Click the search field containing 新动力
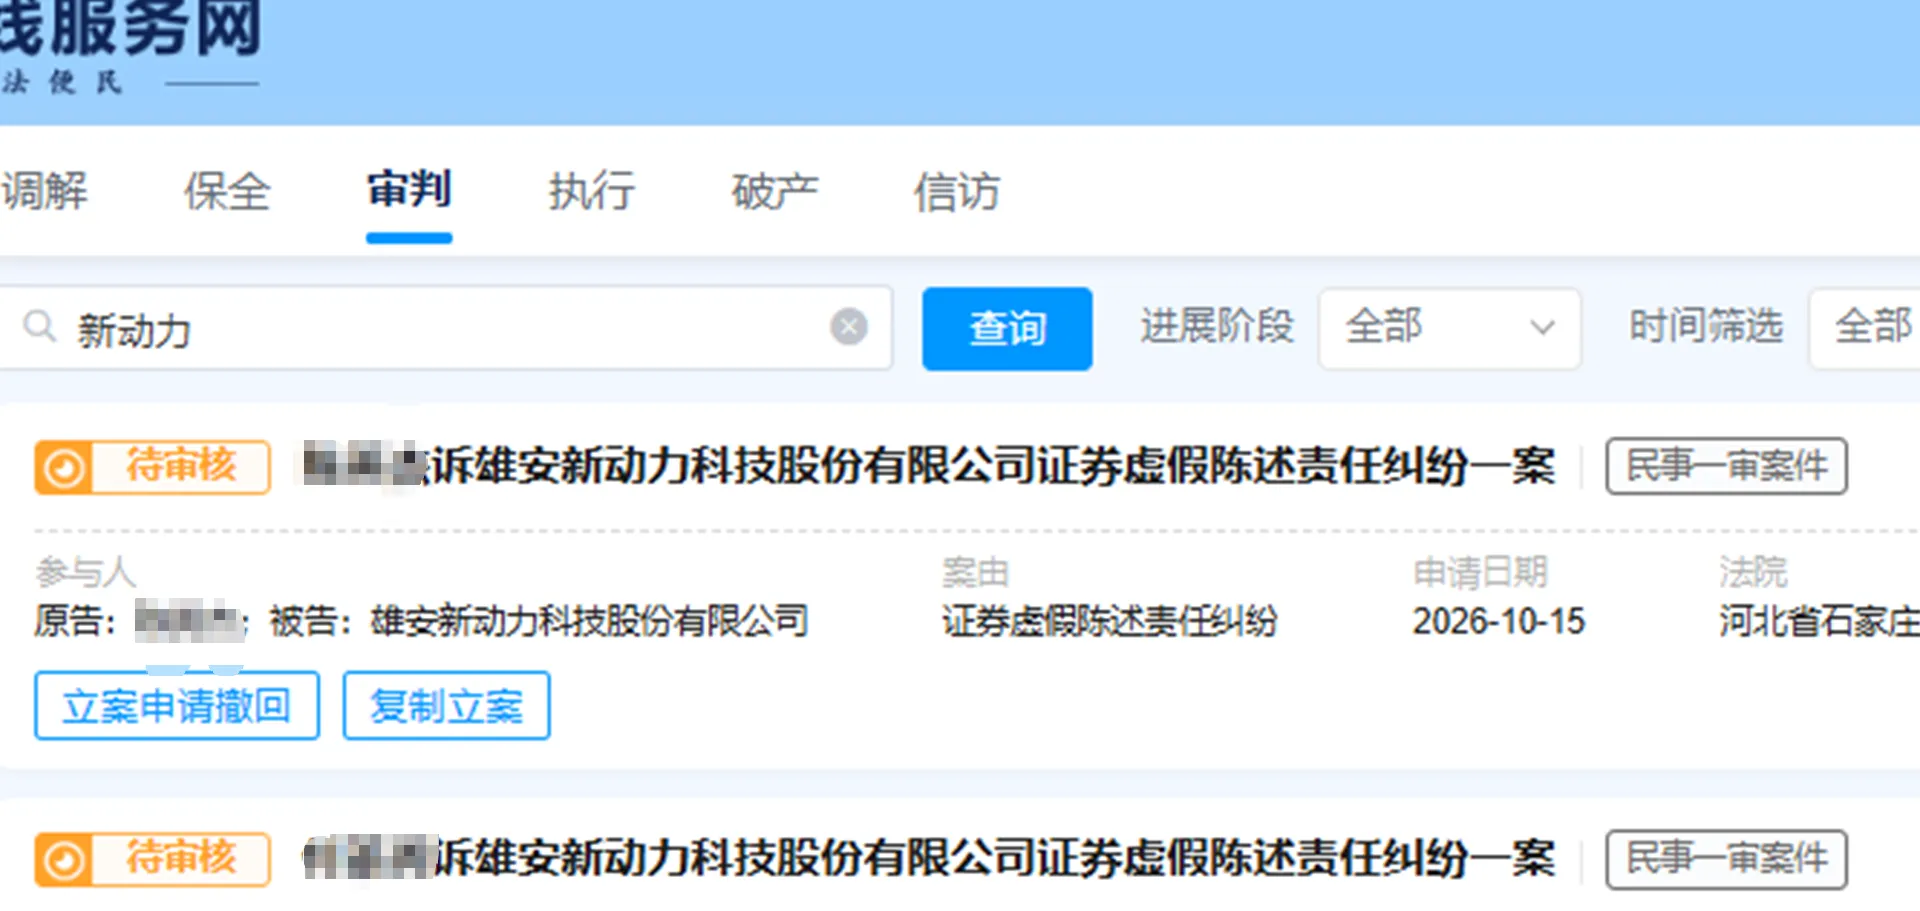The image size is (1920, 911). [x=445, y=328]
